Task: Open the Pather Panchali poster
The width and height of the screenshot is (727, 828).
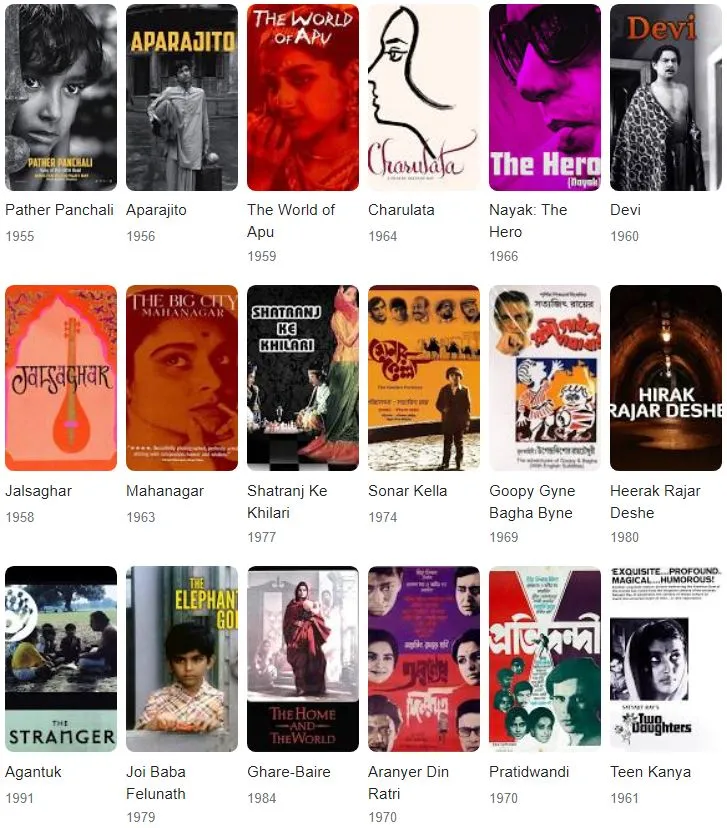Action: click(61, 97)
